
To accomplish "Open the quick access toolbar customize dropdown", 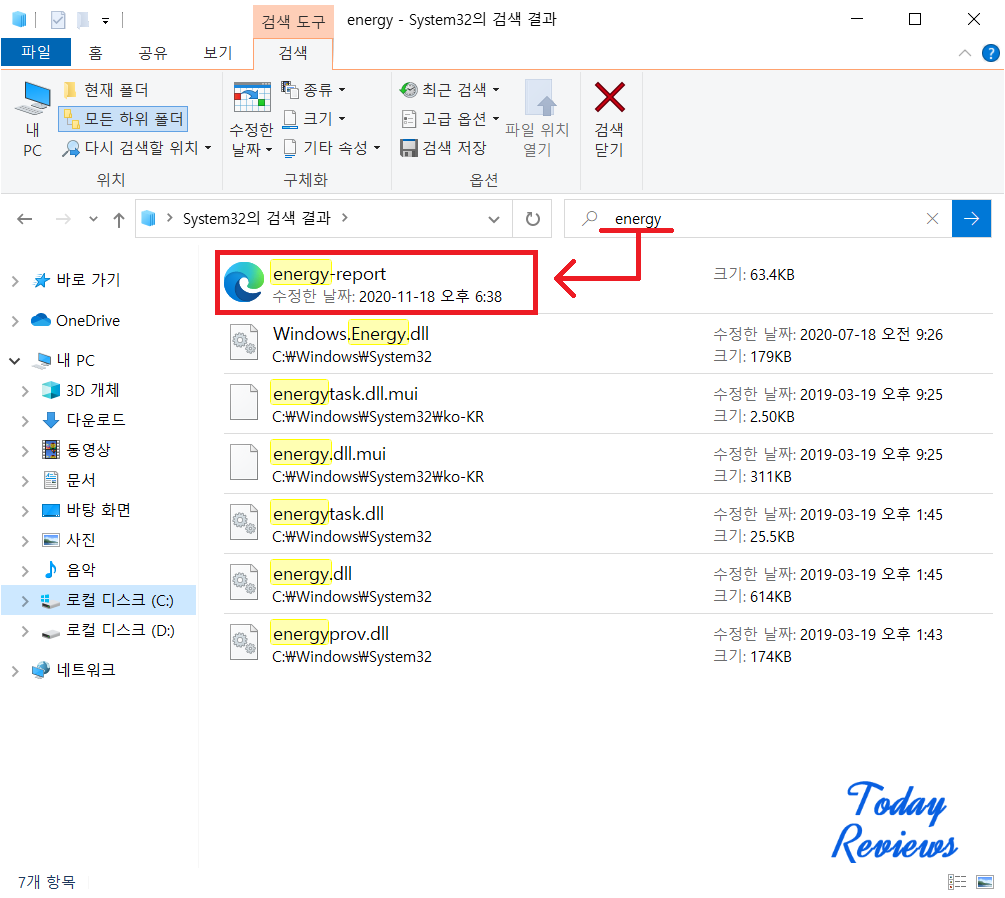I will [105, 21].
